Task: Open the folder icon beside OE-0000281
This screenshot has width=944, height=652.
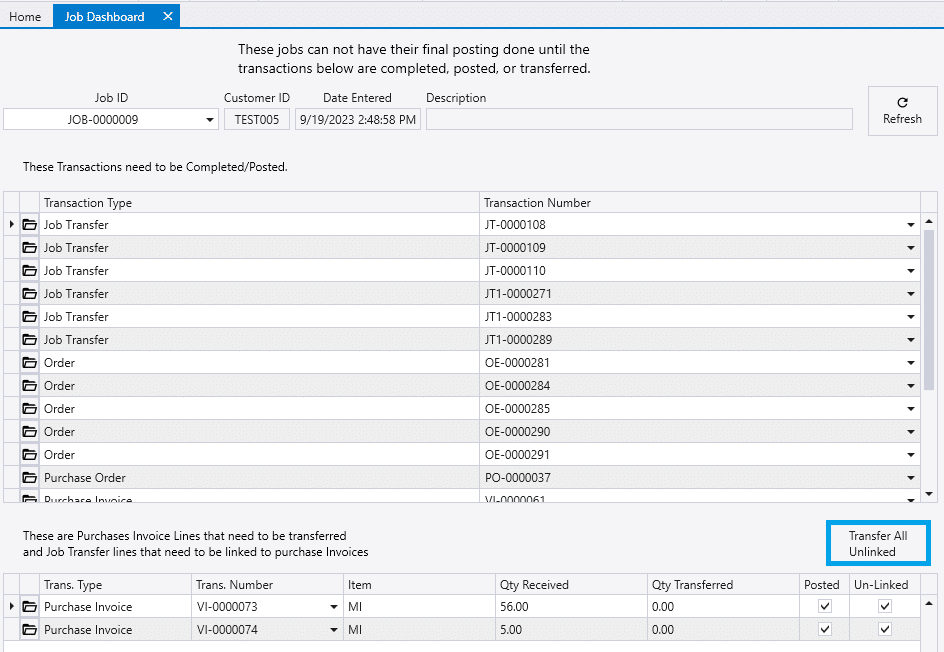Action: 29,362
